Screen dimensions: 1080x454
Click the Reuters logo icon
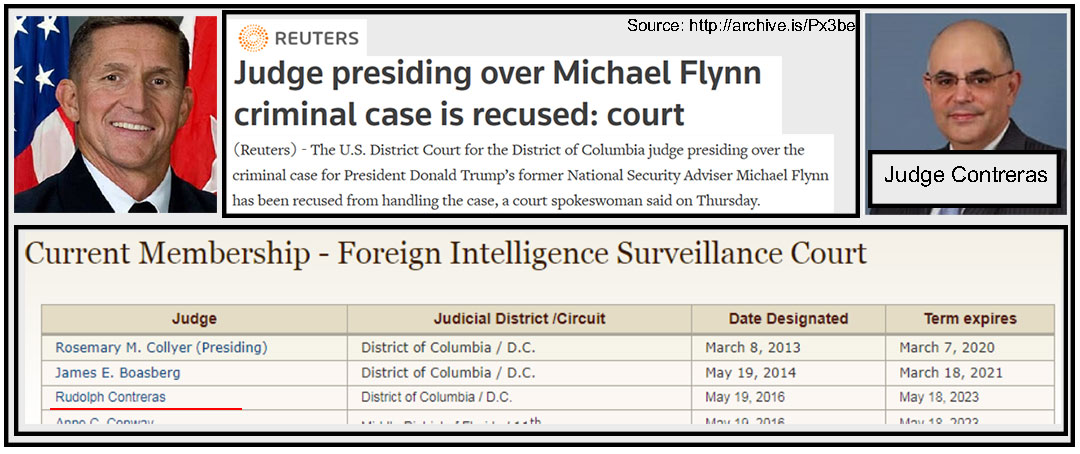pyautogui.click(x=253, y=38)
